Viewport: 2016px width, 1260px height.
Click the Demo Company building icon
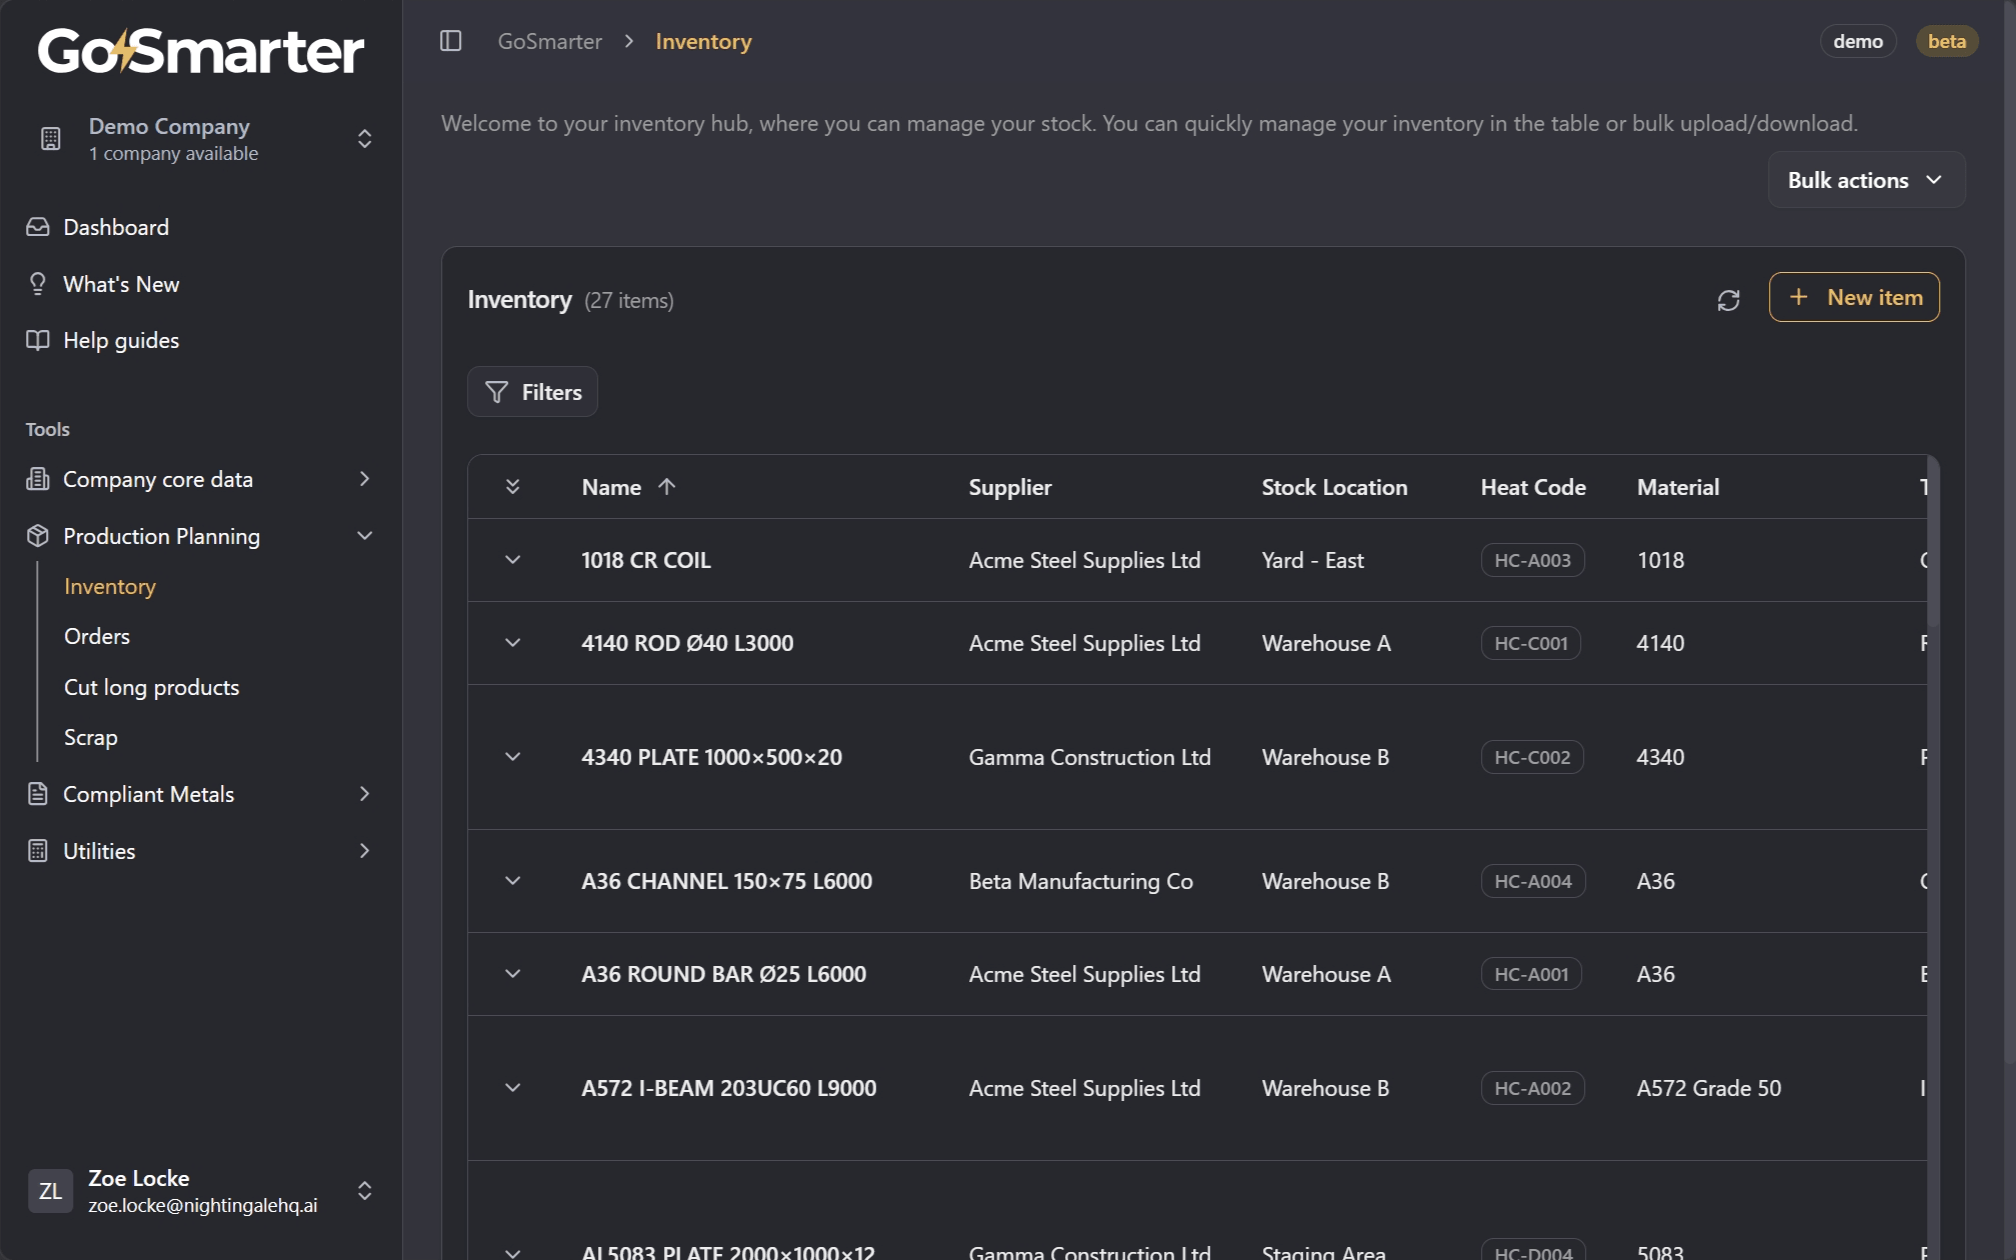click(51, 138)
